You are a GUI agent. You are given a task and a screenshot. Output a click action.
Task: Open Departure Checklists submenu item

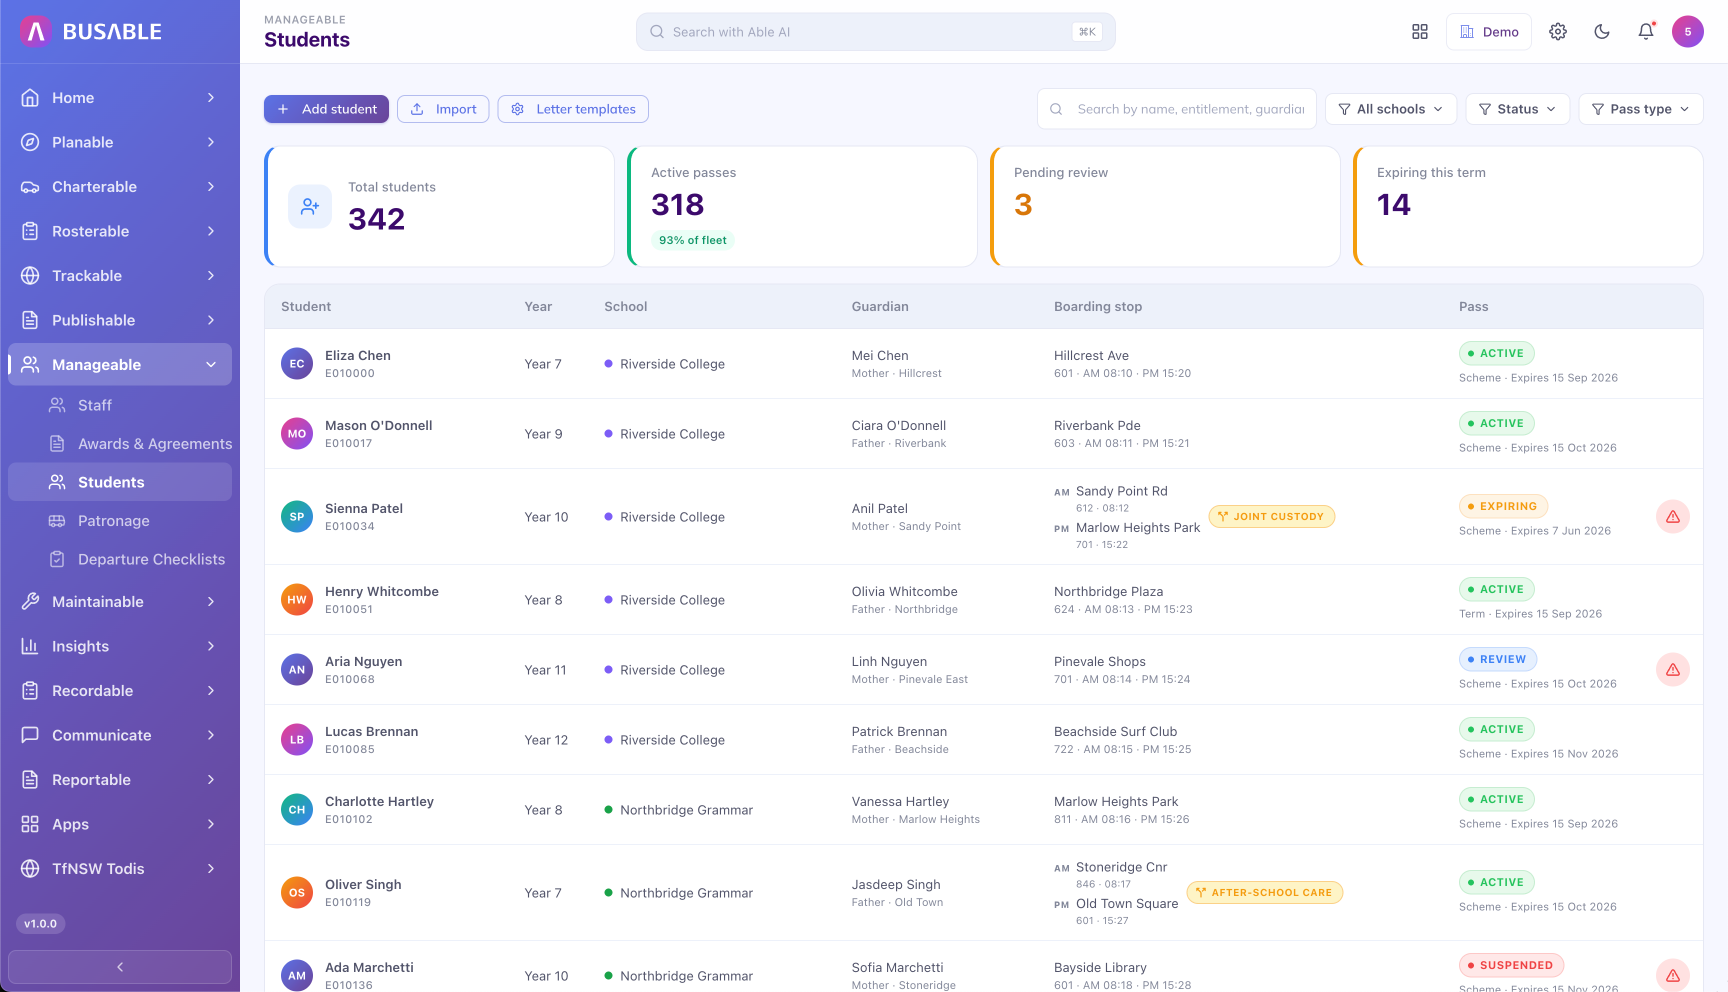click(x=120, y=559)
